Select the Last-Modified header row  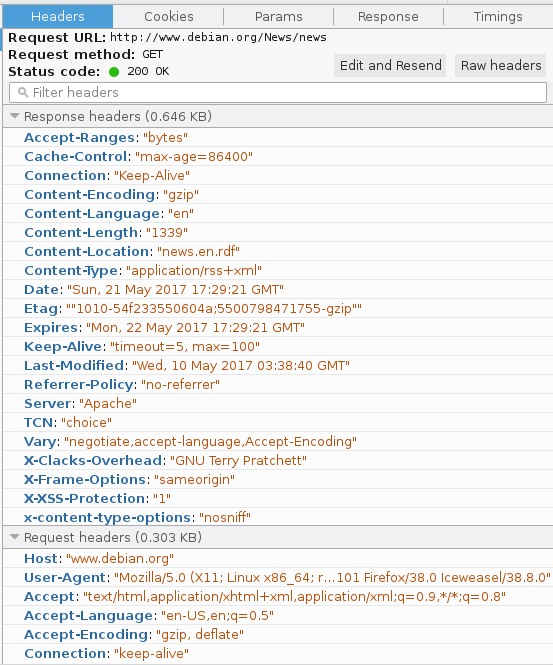coord(278,365)
